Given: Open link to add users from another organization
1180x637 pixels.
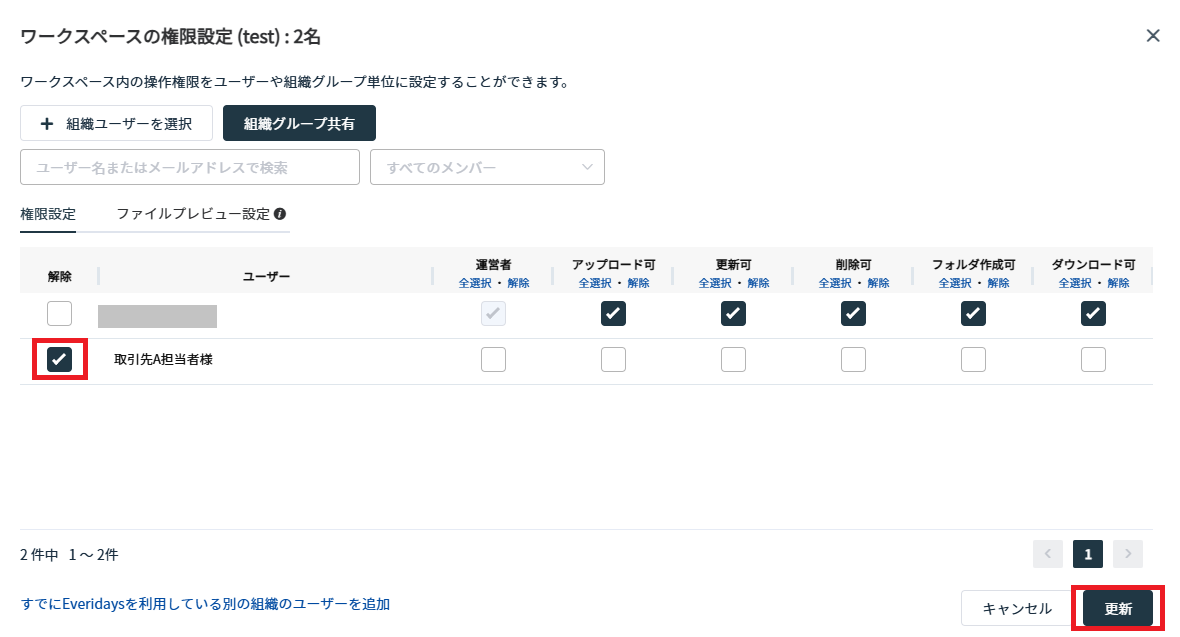Looking at the screenshot, I should [205, 604].
